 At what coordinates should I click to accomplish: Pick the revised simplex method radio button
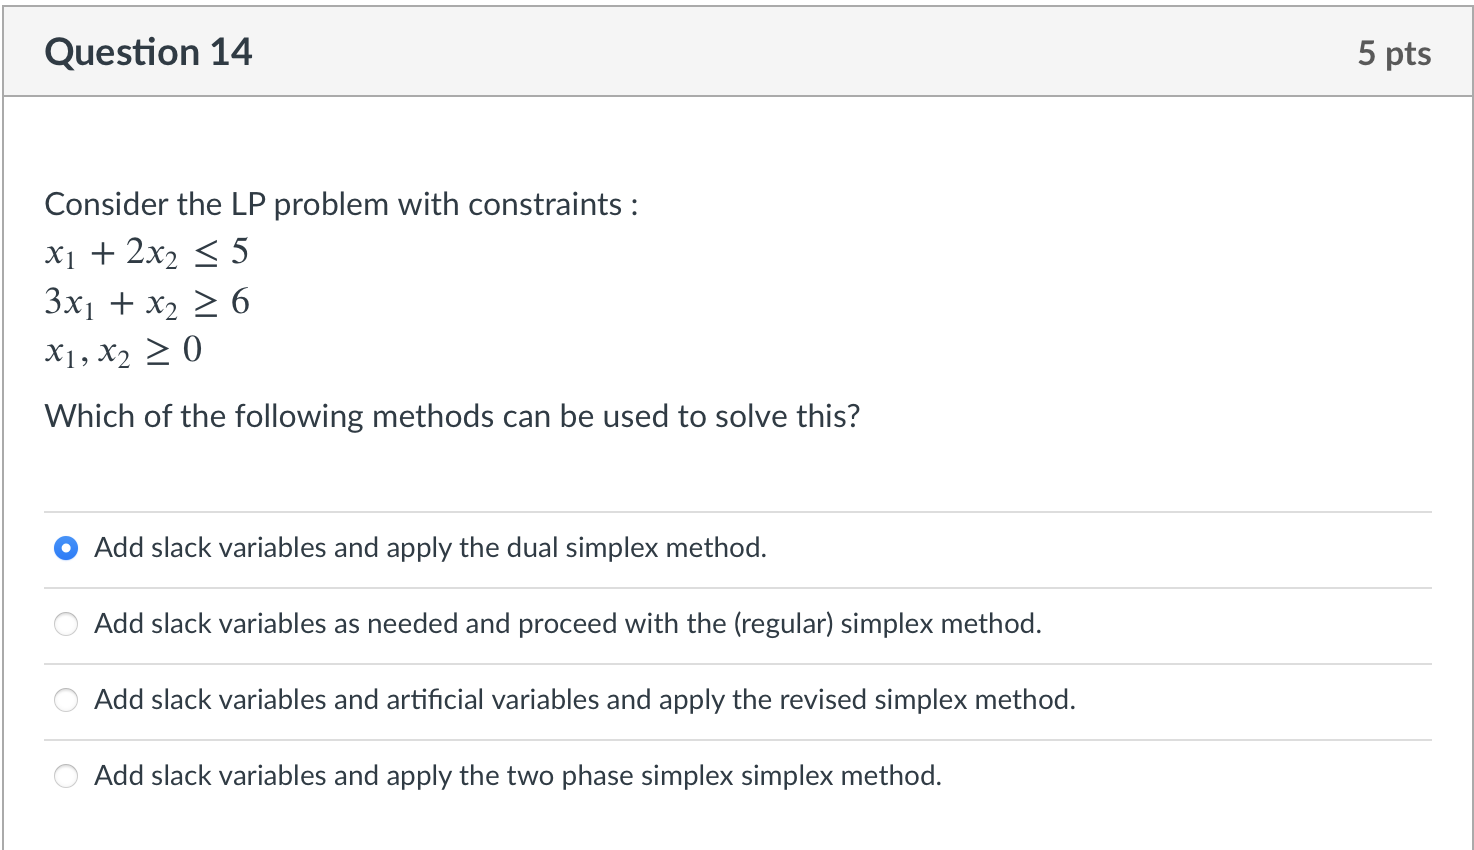66,700
